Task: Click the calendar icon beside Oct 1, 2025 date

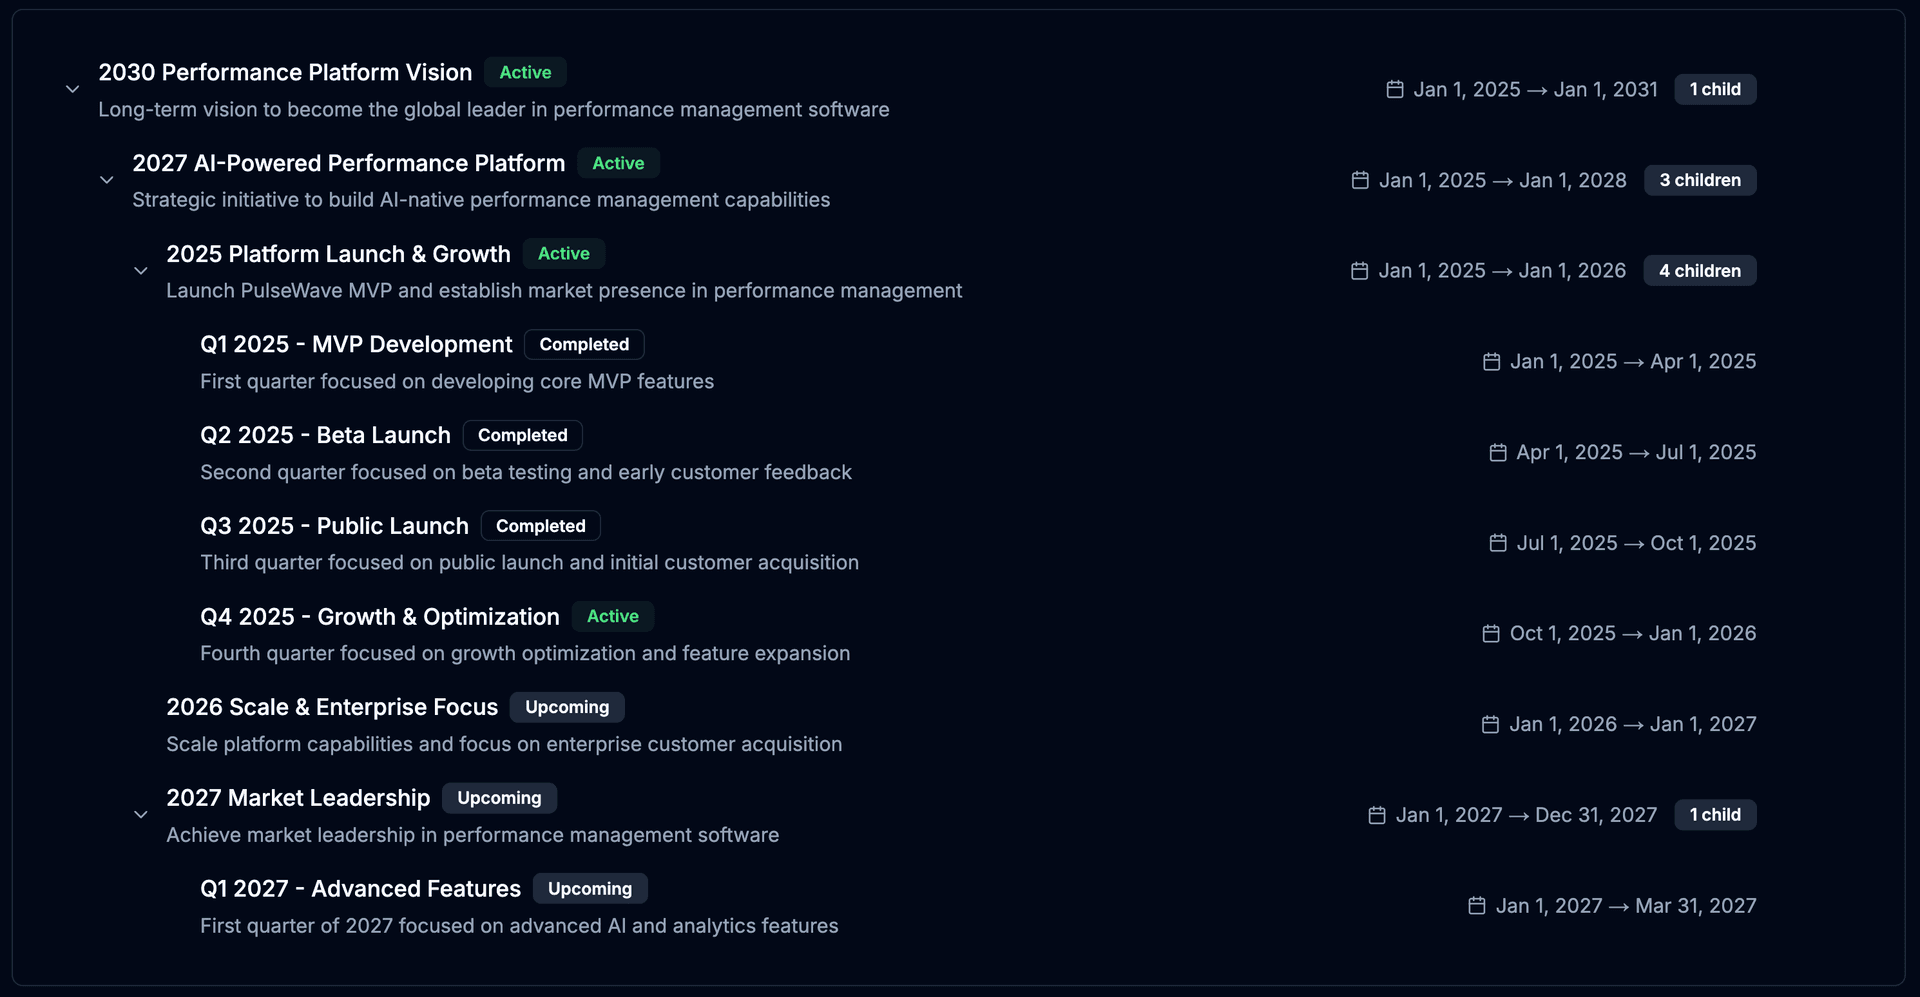Action: point(1491,633)
